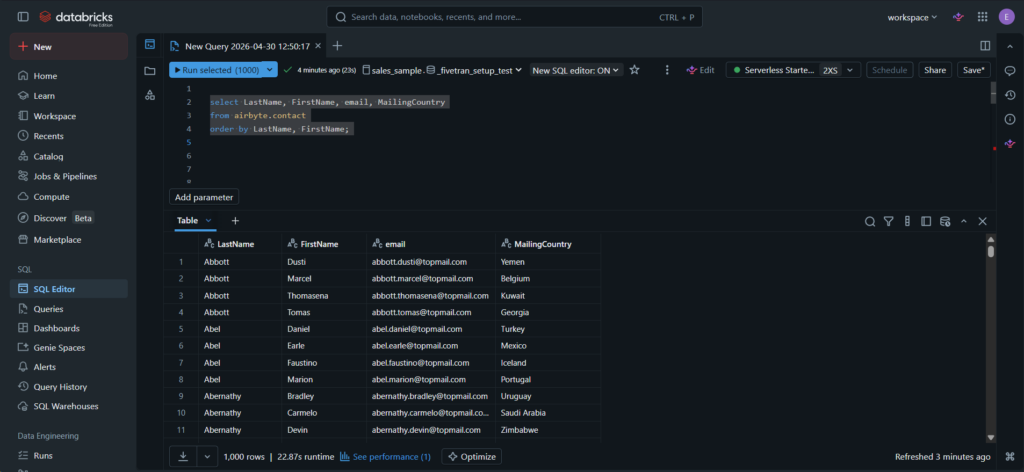Toggle the New SQL editor: ON dropdown
Viewport: 1024px width, 472px height.
pyautogui.click(x=576, y=70)
